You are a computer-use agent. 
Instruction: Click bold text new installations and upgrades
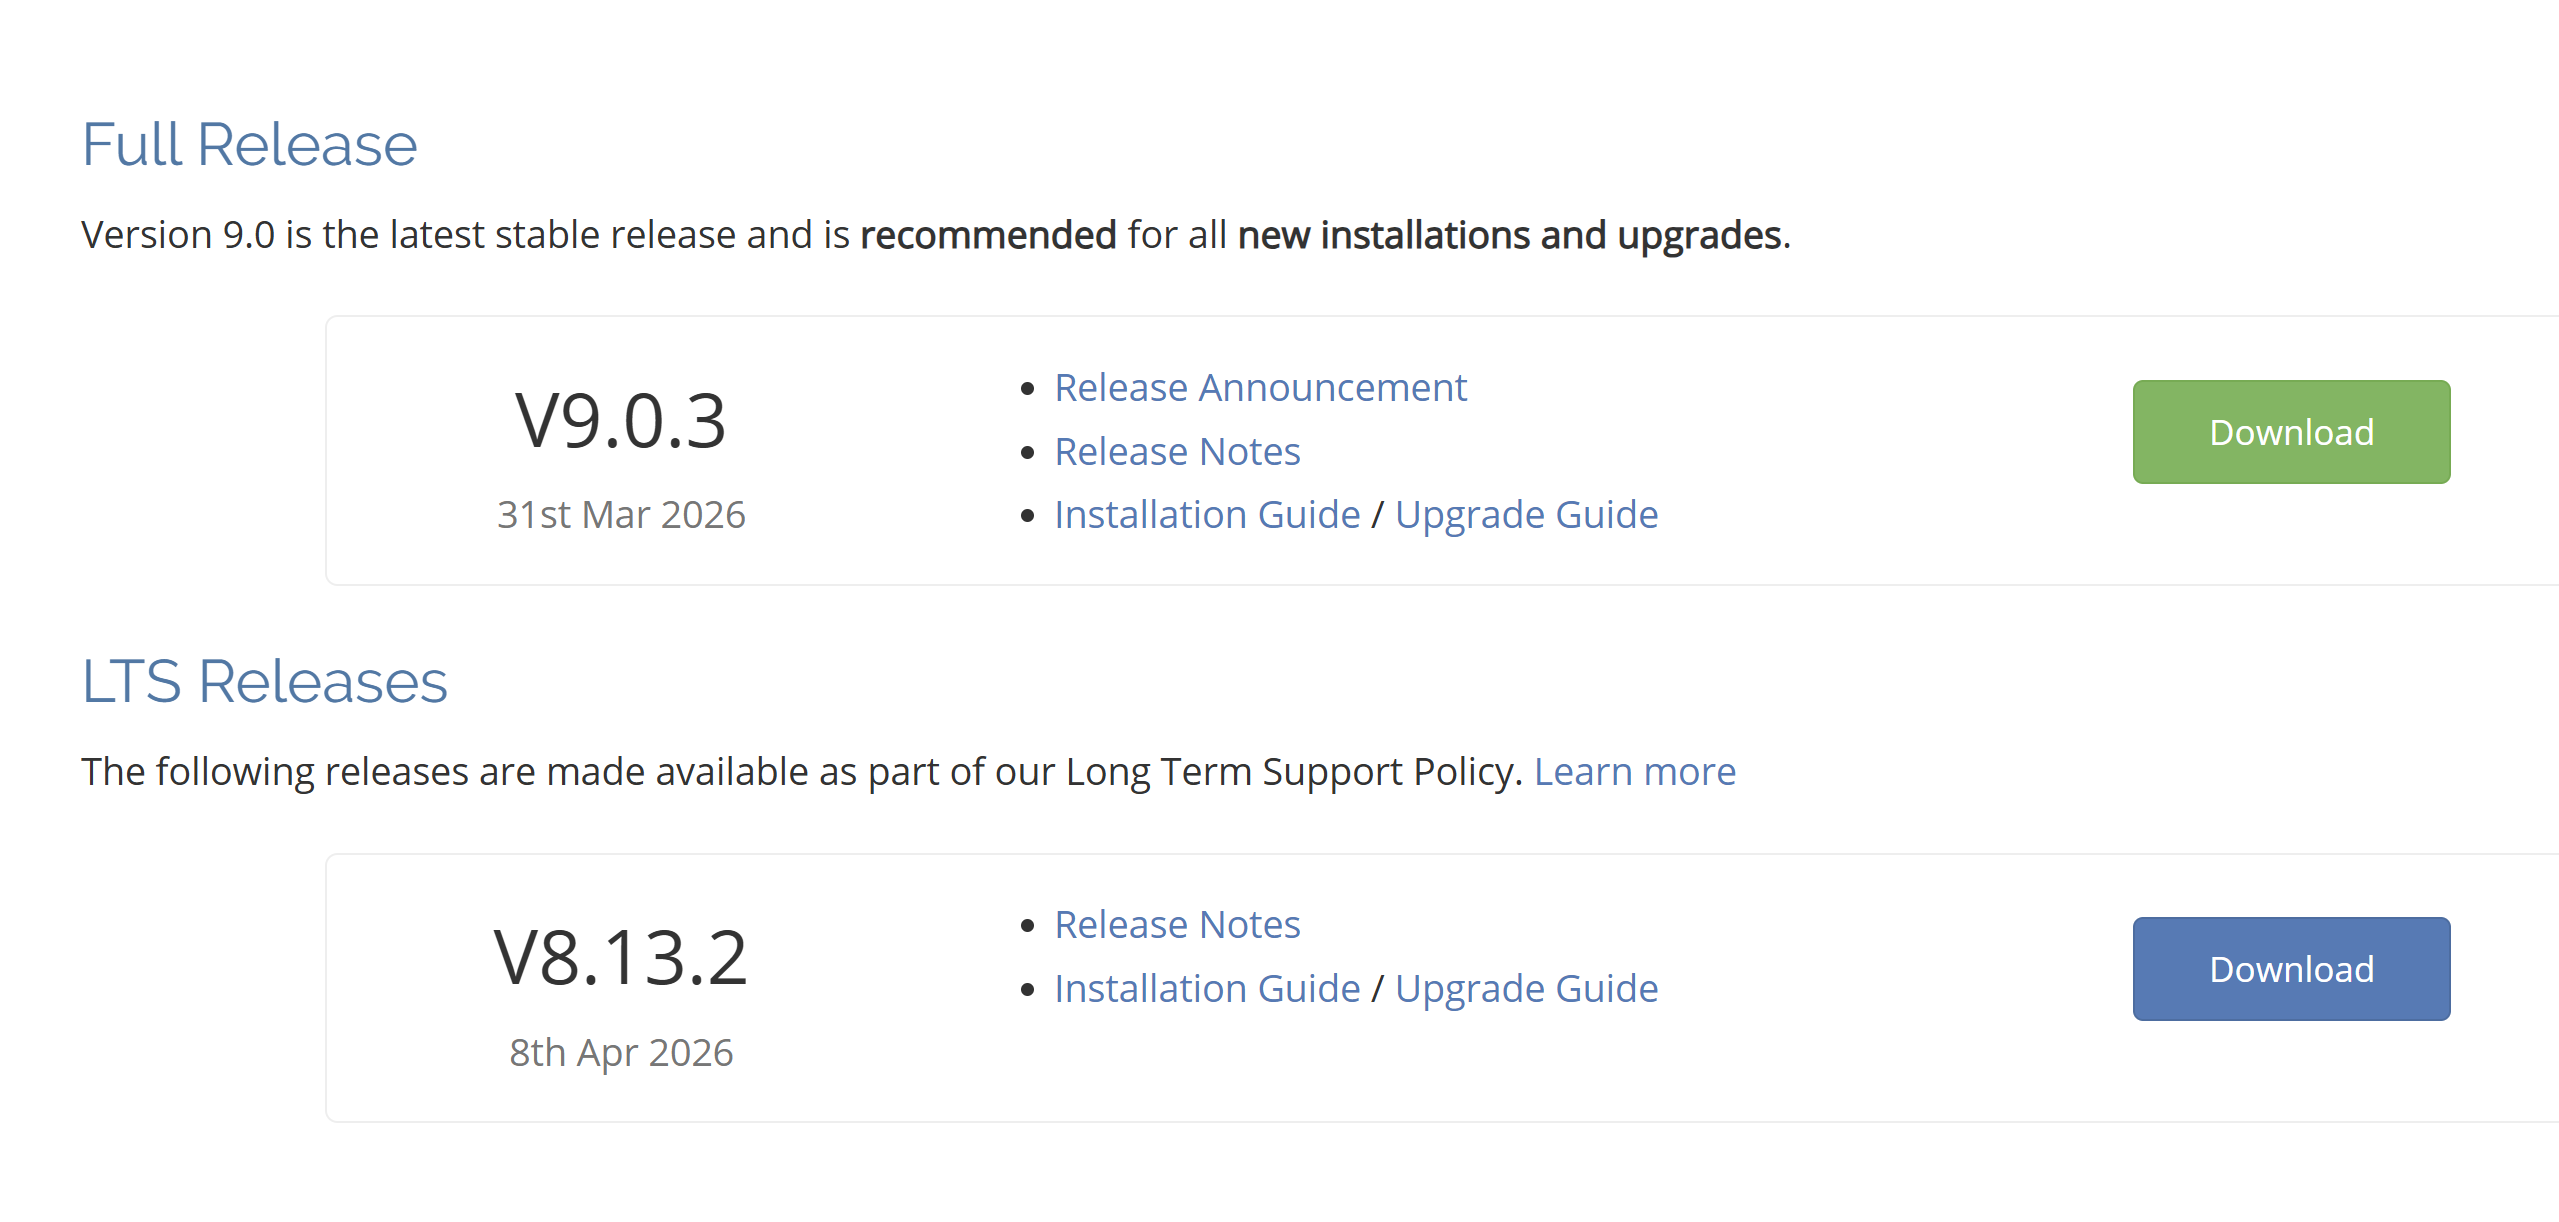(1509, 236)
